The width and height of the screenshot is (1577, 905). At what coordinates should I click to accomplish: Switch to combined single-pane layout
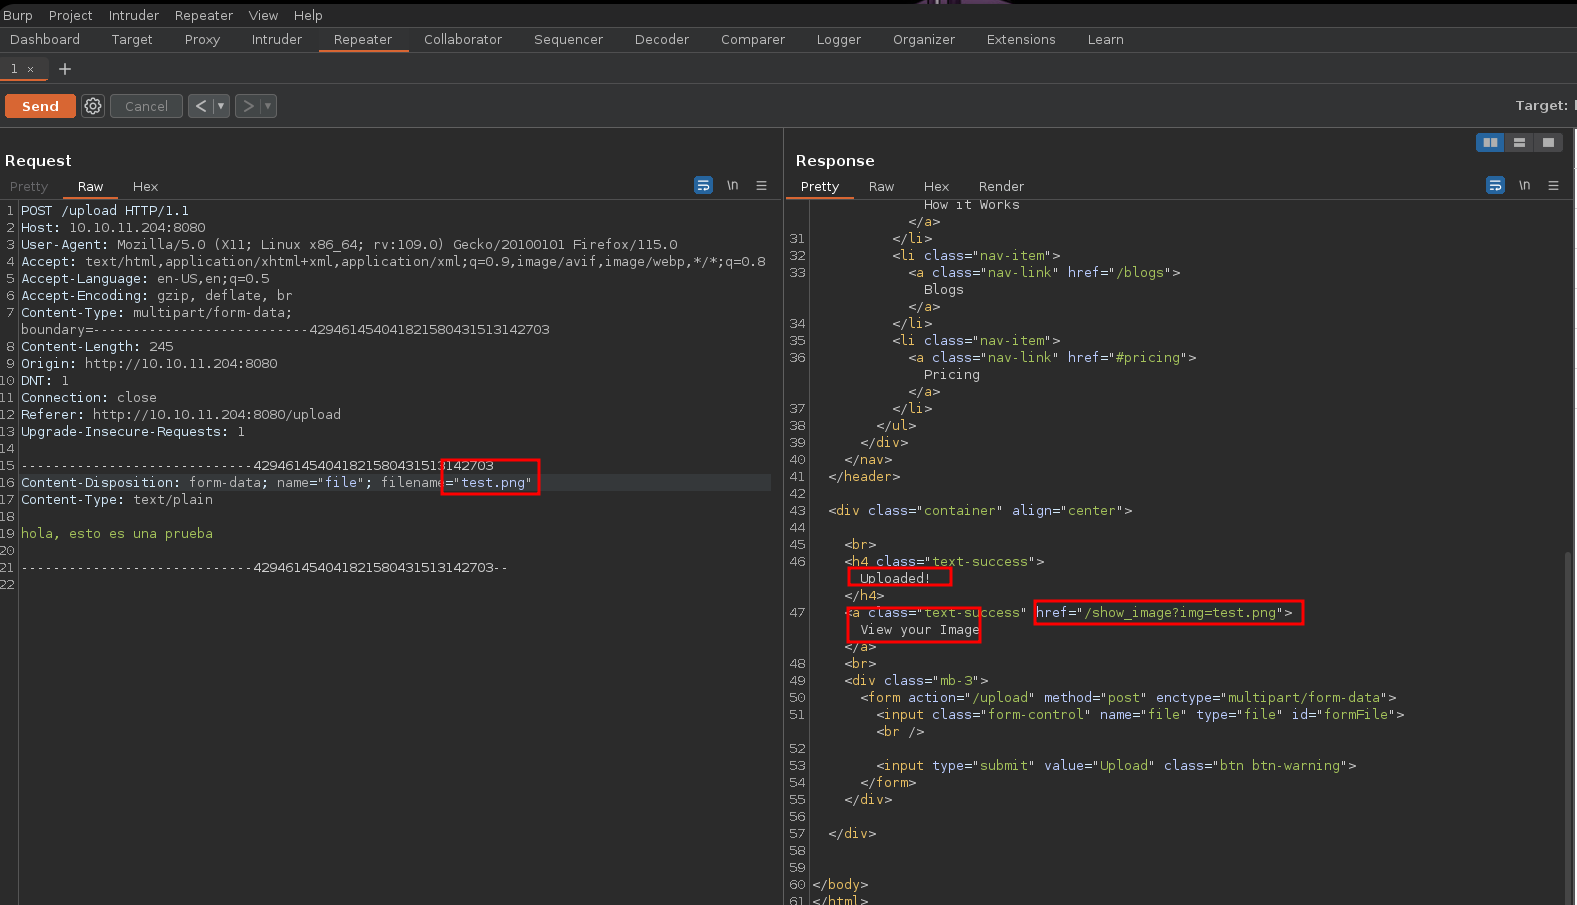coord(1548,143)
